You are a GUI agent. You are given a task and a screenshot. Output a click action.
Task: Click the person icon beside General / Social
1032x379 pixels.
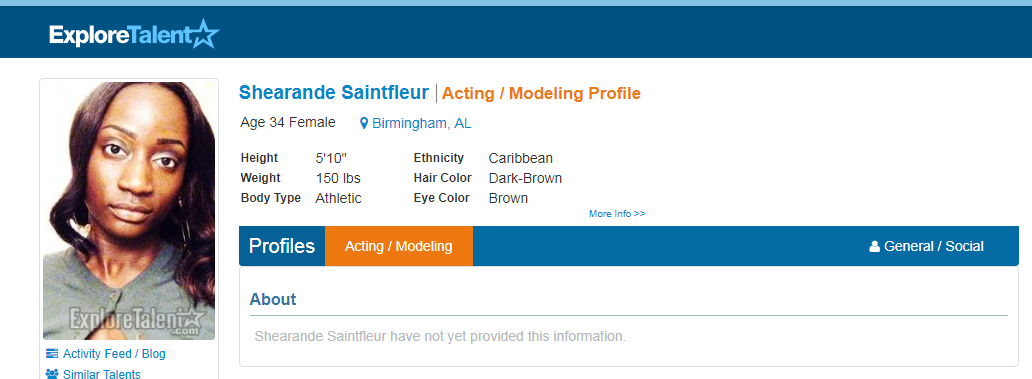pos(875,247)
